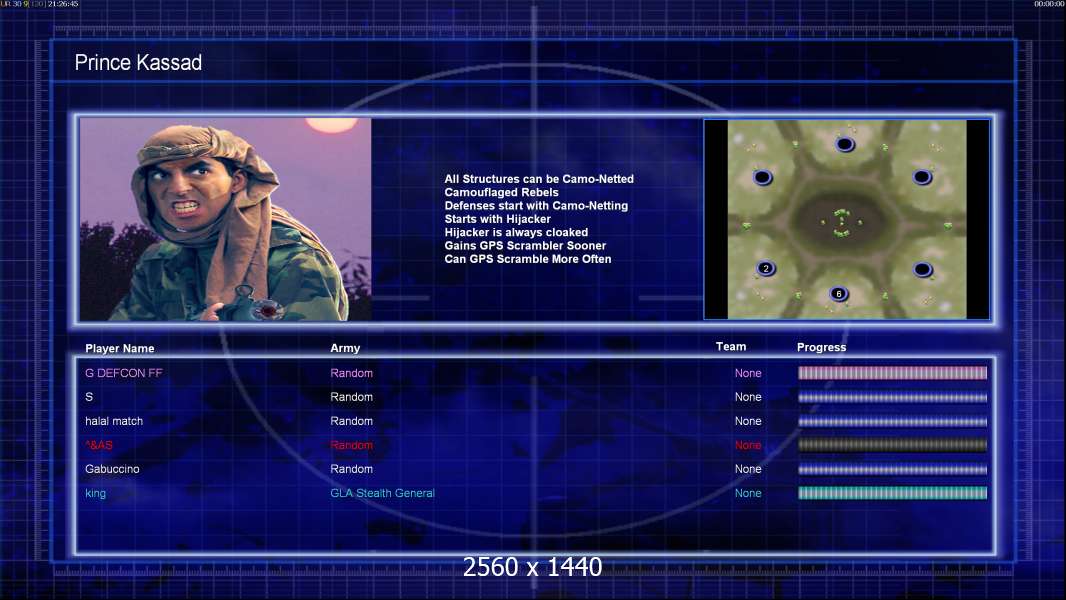Click team None for halal match
Viewport: 1066px width, 600px height.
748,421
